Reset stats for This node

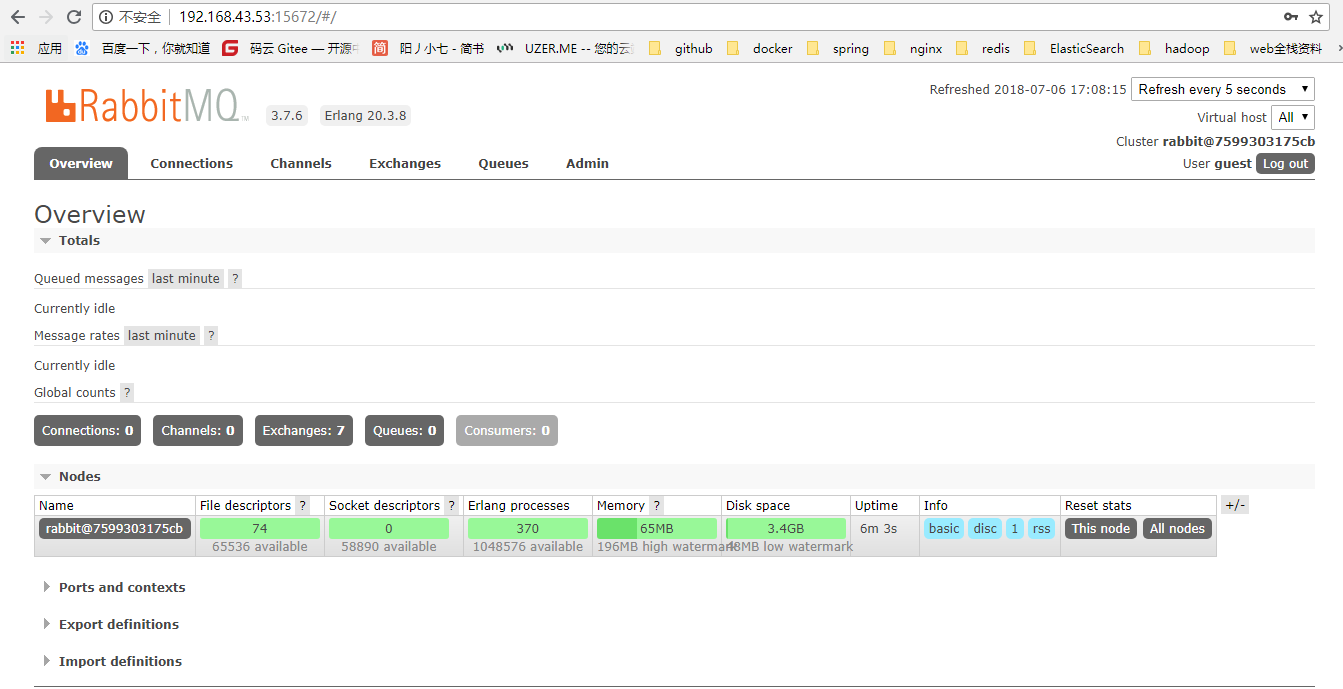click(x=1101, y=529)
